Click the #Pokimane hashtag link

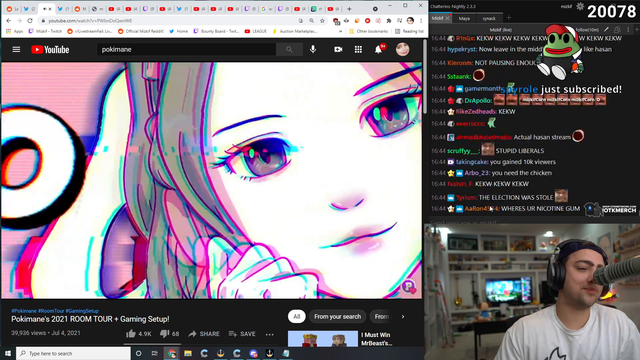(24, 311)
